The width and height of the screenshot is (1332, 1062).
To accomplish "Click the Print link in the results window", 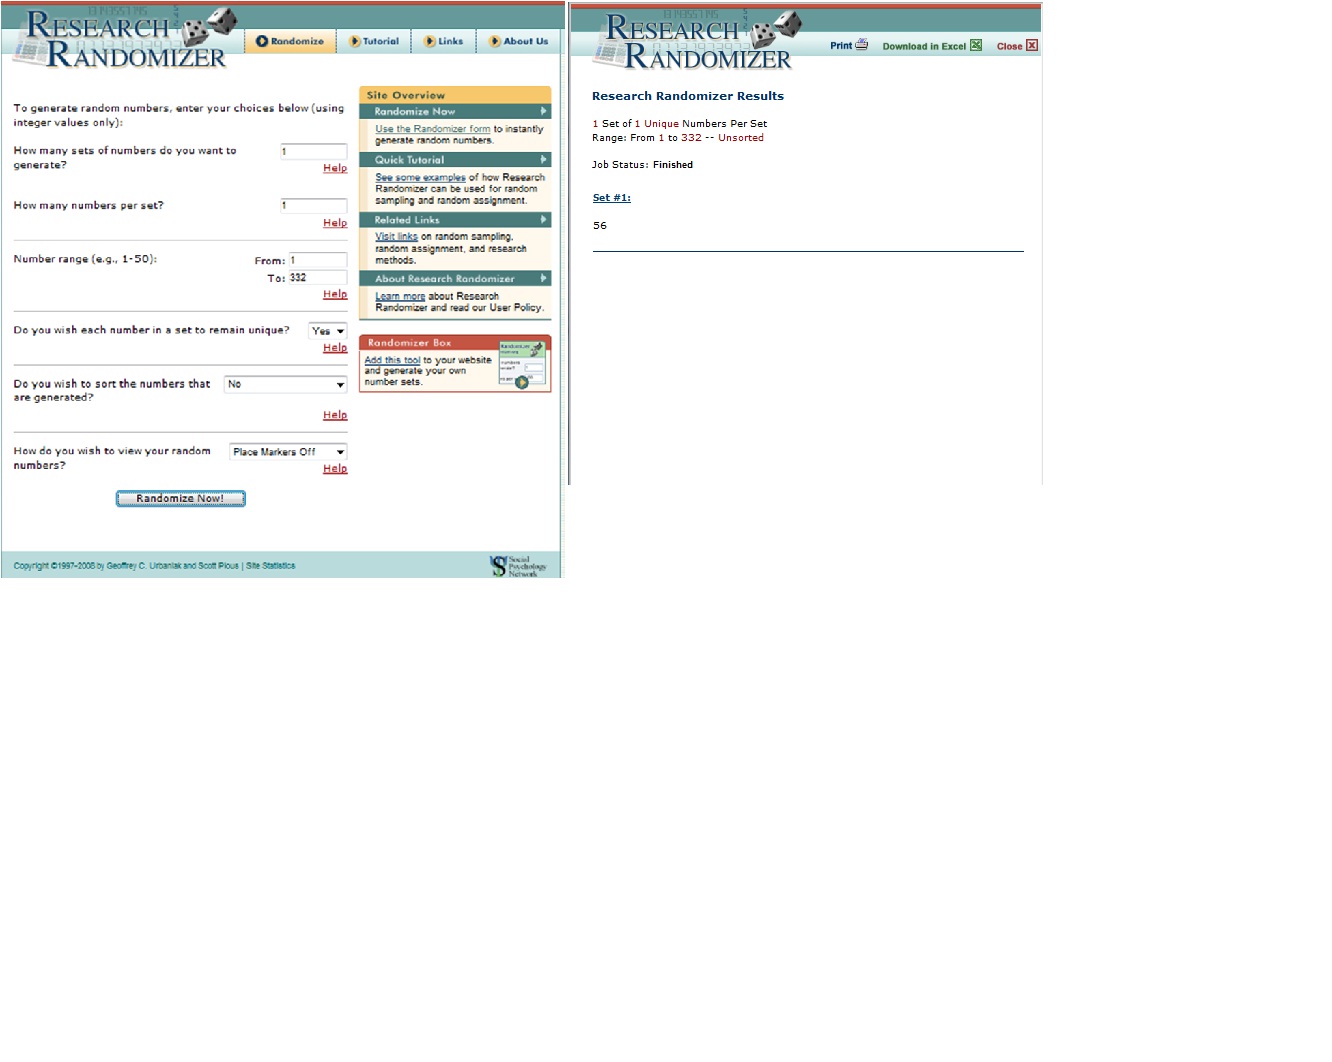I will (841, 46).
